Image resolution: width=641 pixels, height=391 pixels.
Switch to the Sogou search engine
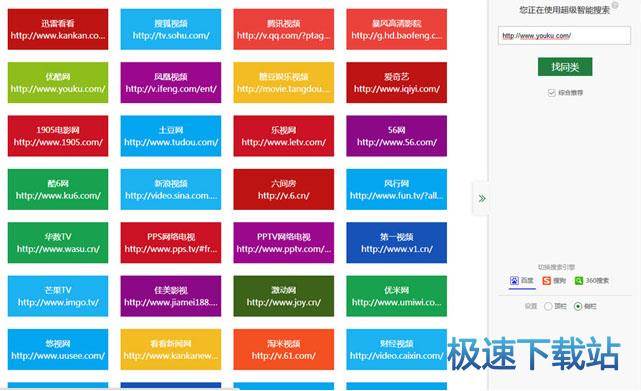[x=554, y=281]
